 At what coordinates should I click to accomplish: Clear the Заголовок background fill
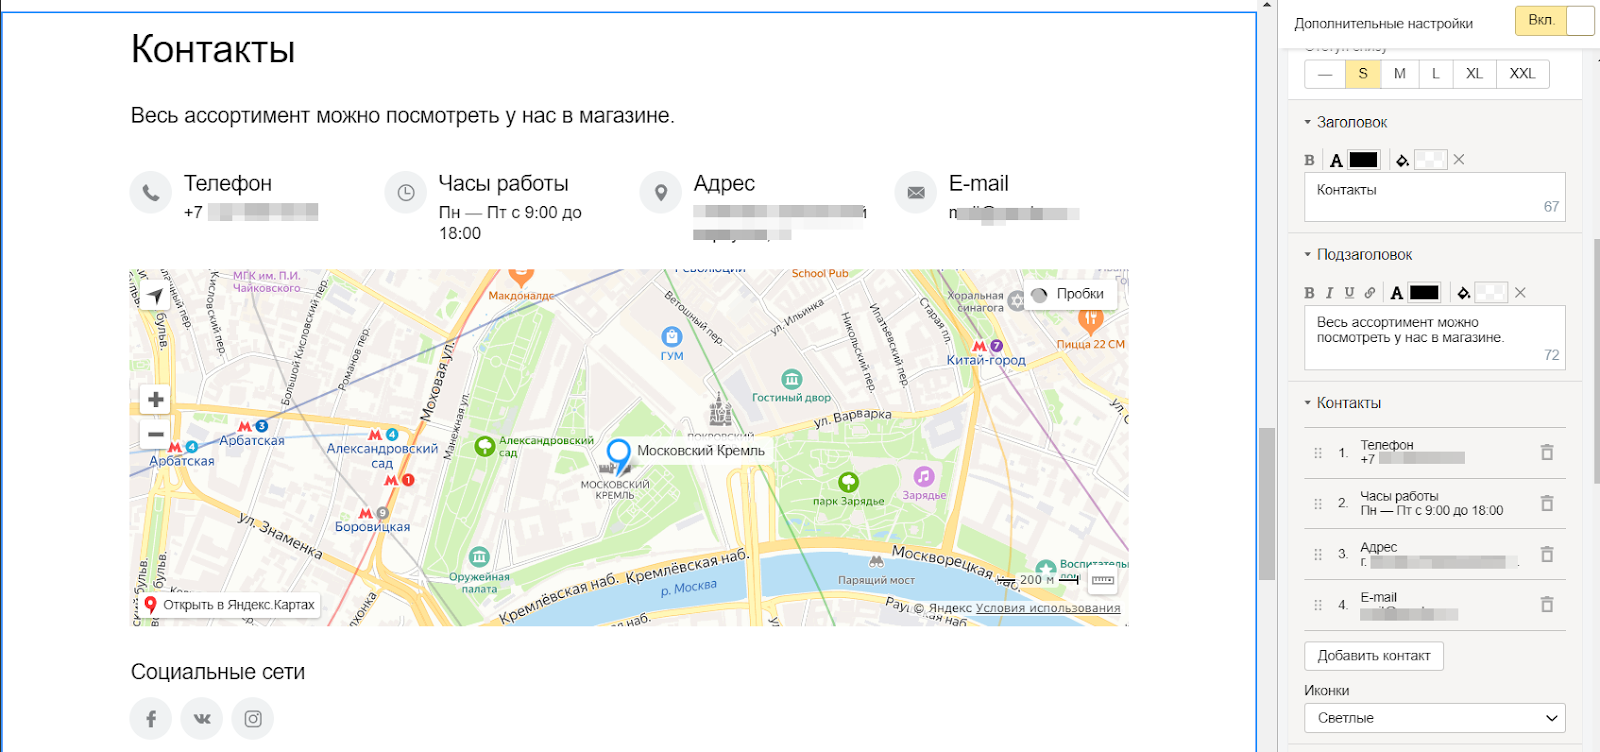click(1459, 160)
